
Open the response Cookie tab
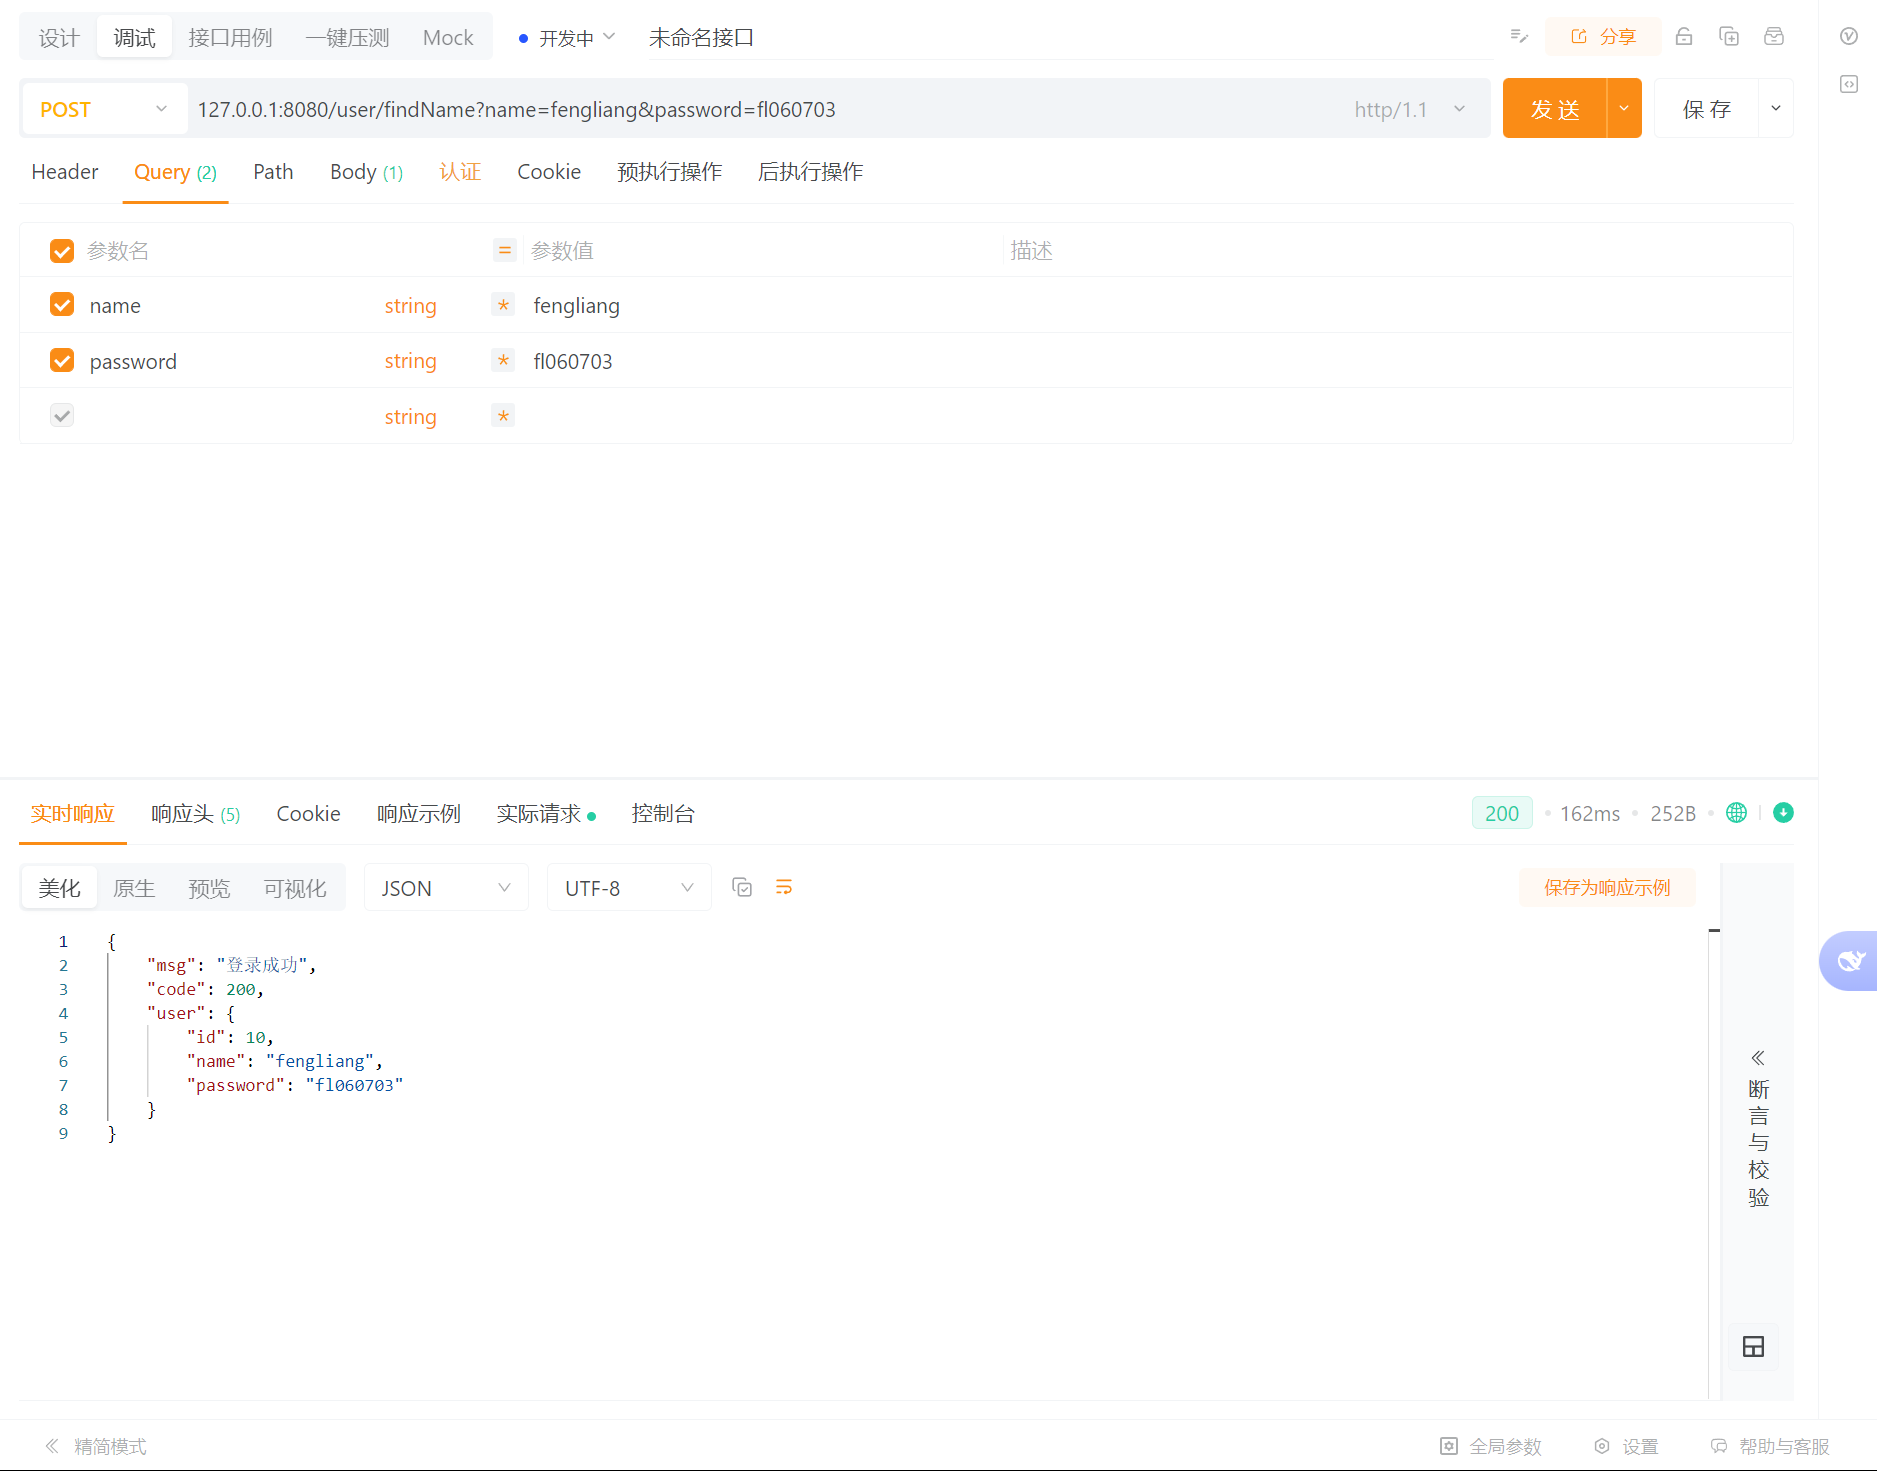pos(308,814)
